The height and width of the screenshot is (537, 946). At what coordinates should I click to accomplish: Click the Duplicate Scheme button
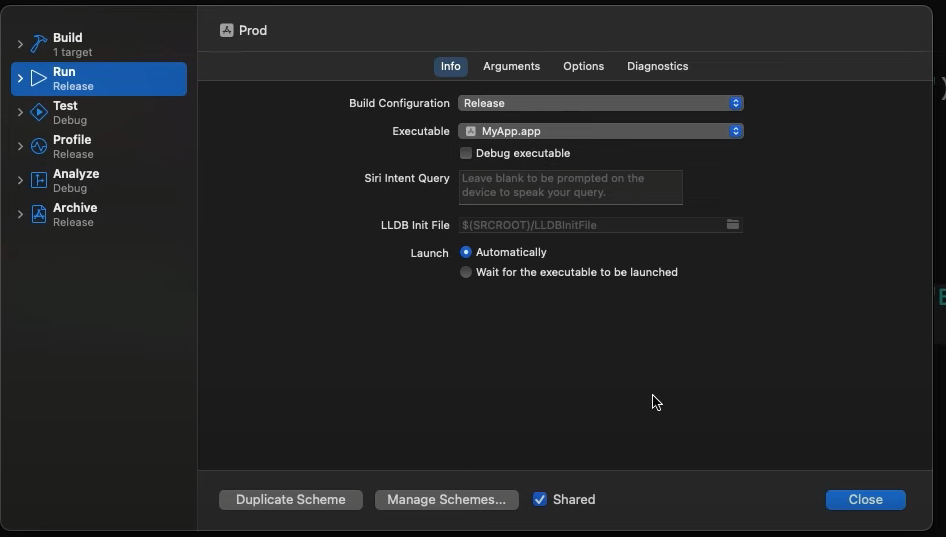pyautogui.click(x=291, y=500)
